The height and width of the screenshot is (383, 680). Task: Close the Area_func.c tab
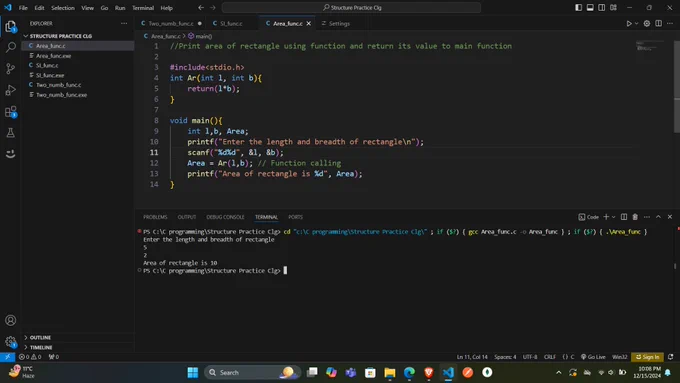(309, 23)
